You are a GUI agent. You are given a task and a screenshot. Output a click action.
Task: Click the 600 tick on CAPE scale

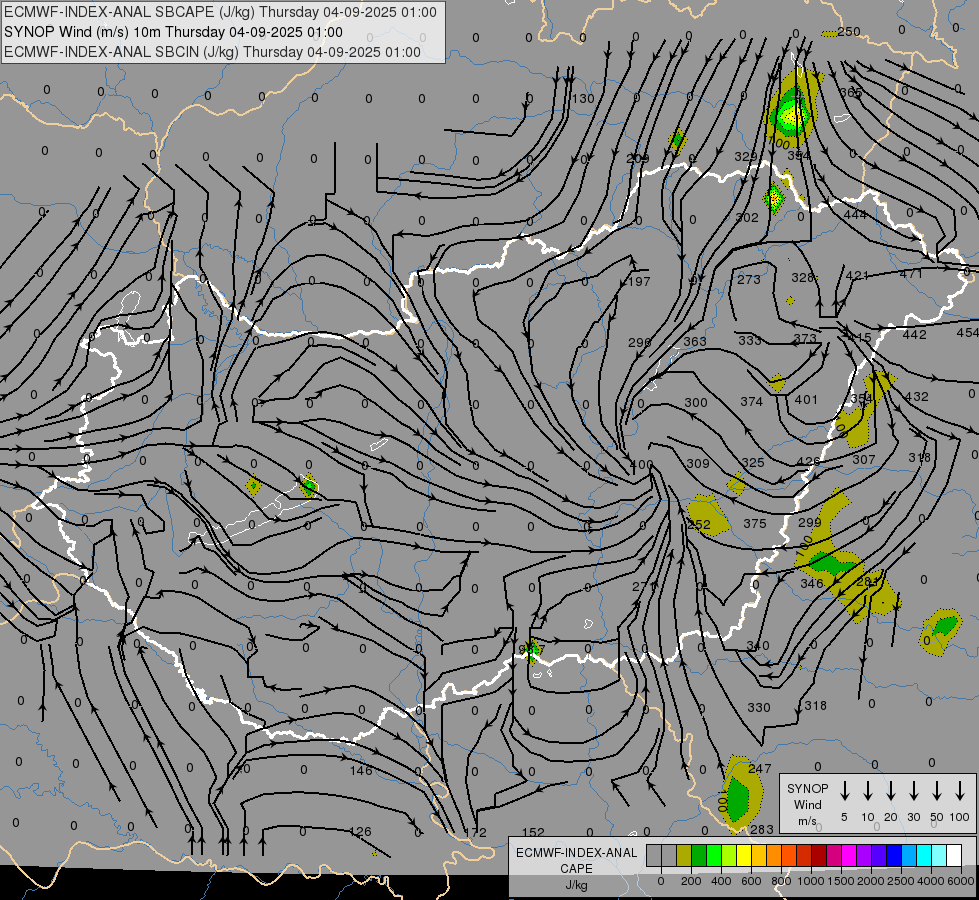click(x=751, y=881)
